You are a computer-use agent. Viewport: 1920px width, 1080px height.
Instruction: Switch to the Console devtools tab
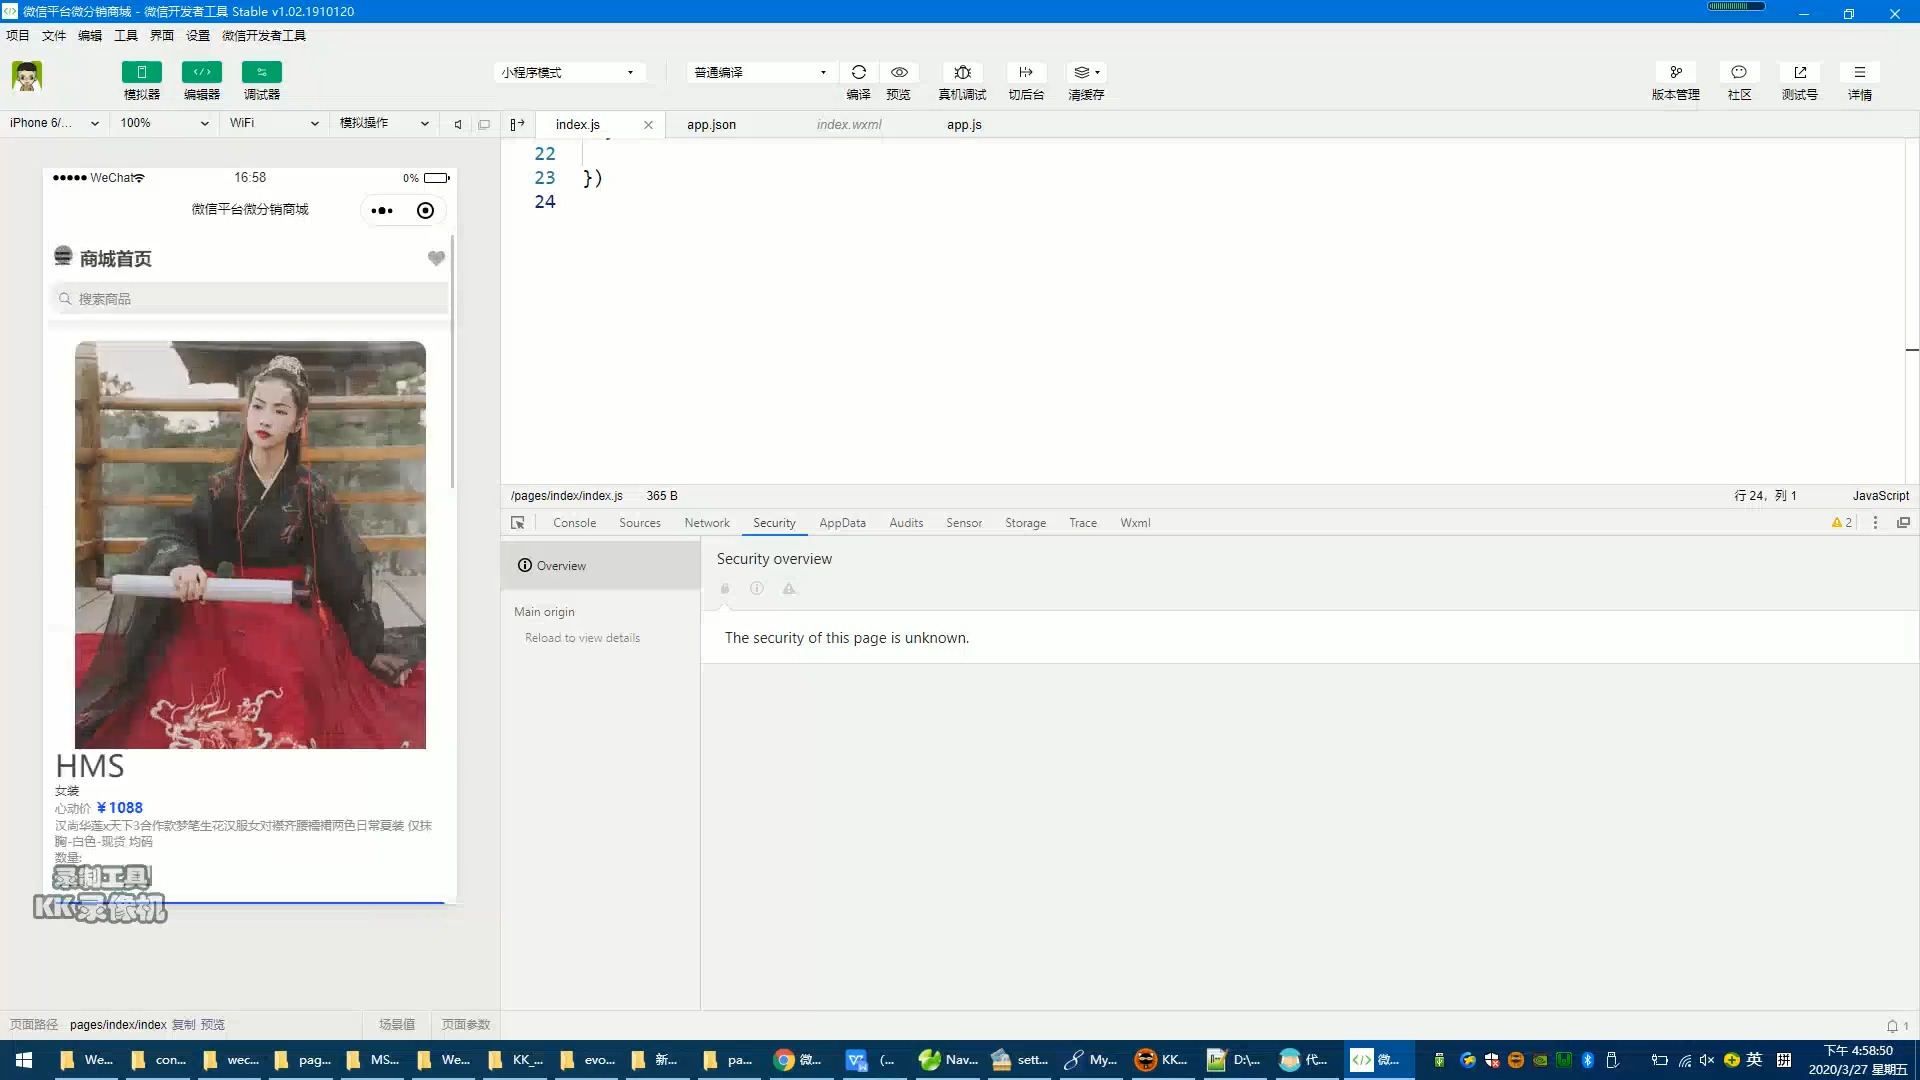[x=574, y=522]
